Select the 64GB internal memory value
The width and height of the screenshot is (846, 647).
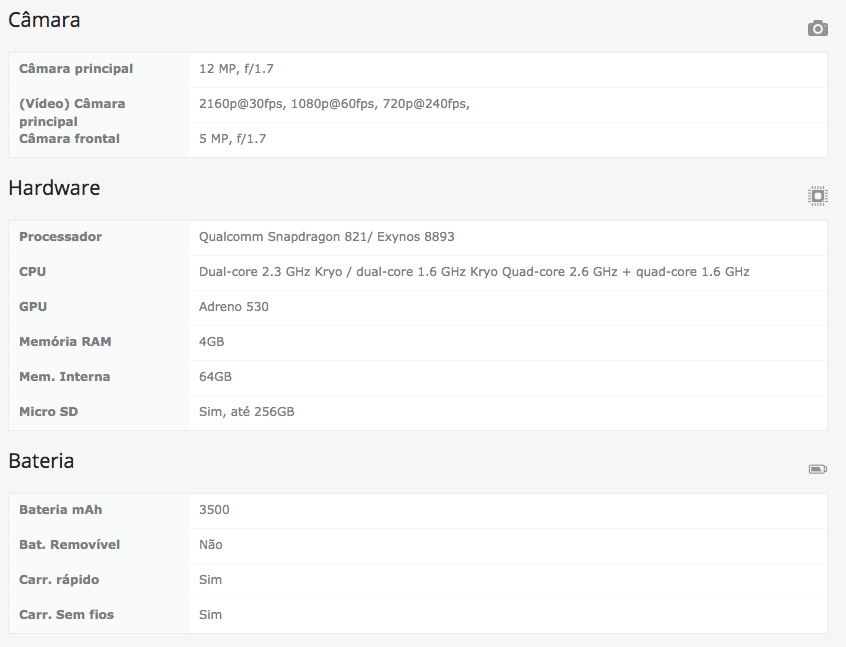(215, 377)
